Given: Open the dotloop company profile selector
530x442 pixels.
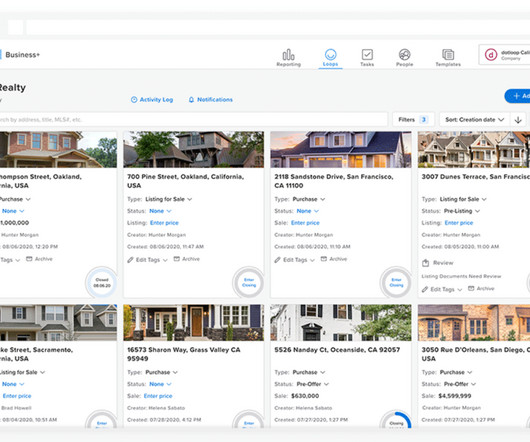Looking at the screenshot, I should (504, 55).
